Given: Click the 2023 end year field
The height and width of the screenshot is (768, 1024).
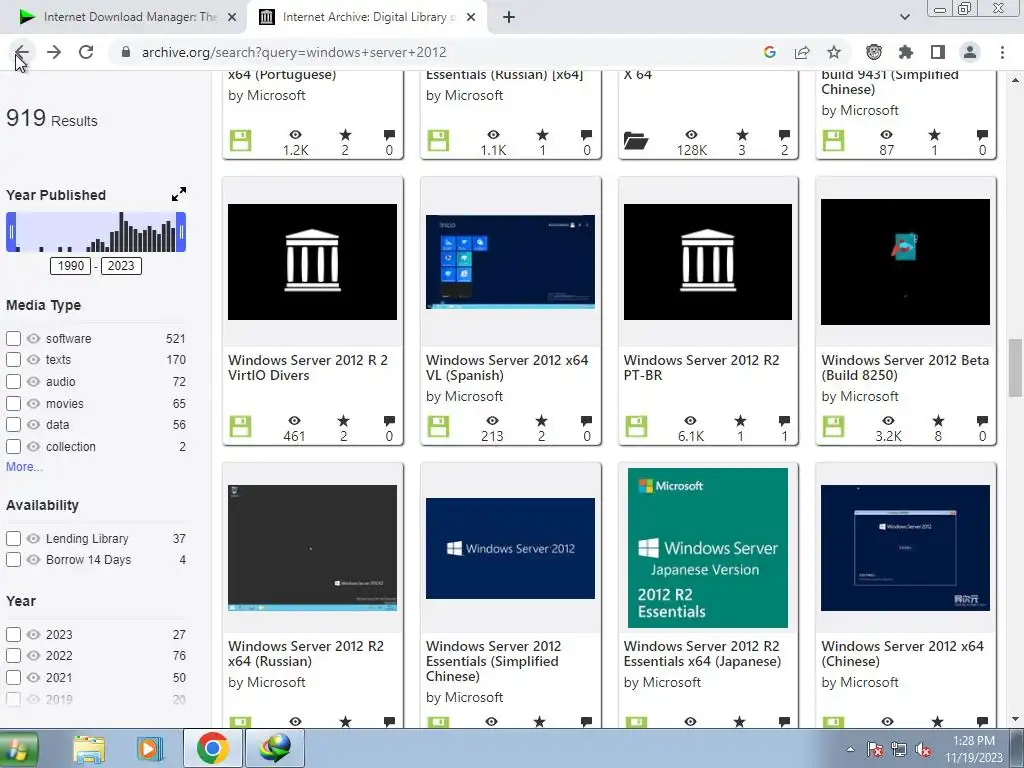Looking at the screenshot, I should coord(121,266).
